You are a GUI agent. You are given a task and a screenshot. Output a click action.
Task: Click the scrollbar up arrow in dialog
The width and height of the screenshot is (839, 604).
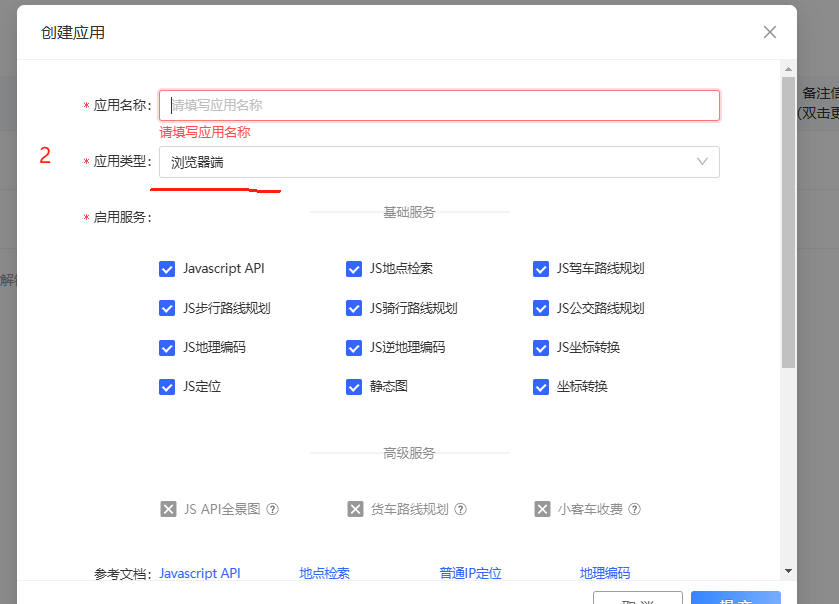[788, 67]
